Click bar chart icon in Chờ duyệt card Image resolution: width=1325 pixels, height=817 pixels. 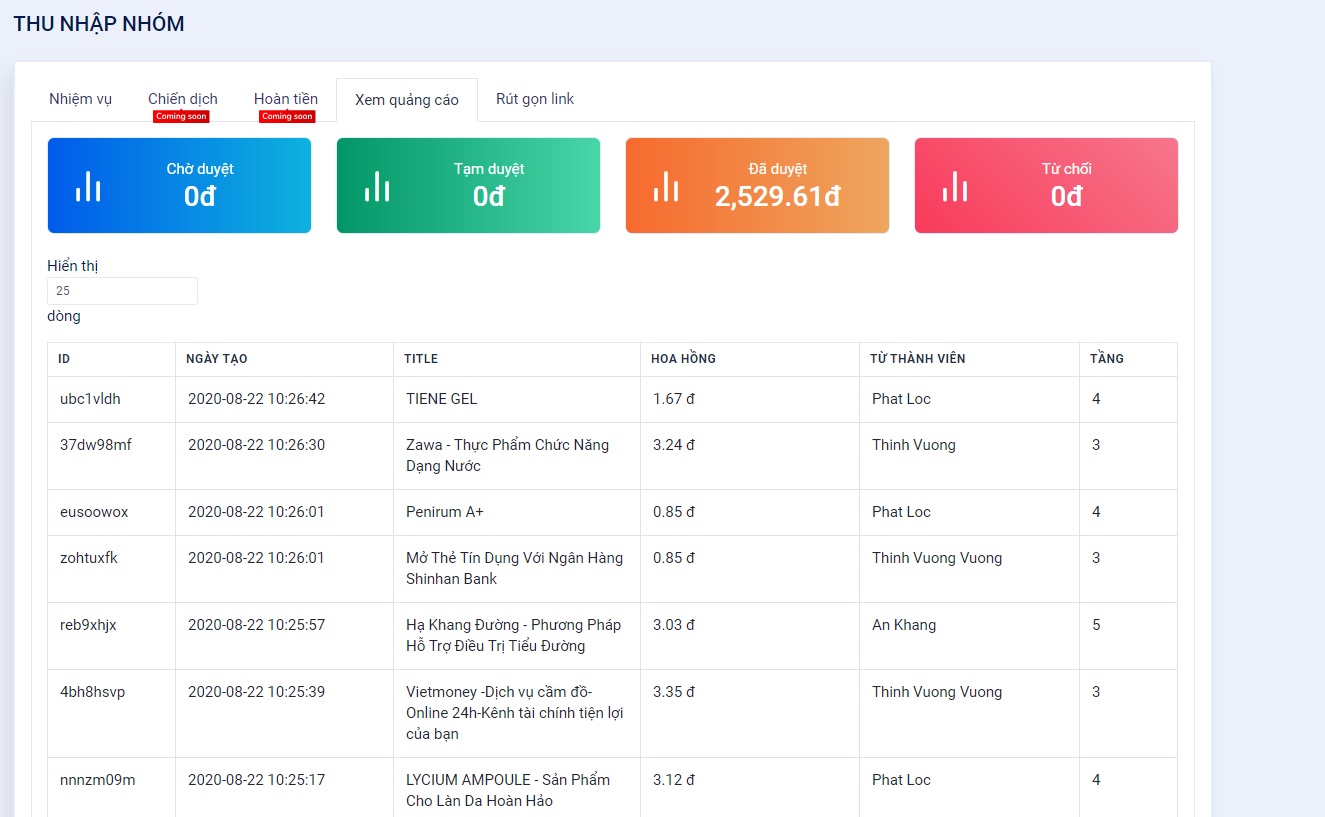click(x=88, y=186)
